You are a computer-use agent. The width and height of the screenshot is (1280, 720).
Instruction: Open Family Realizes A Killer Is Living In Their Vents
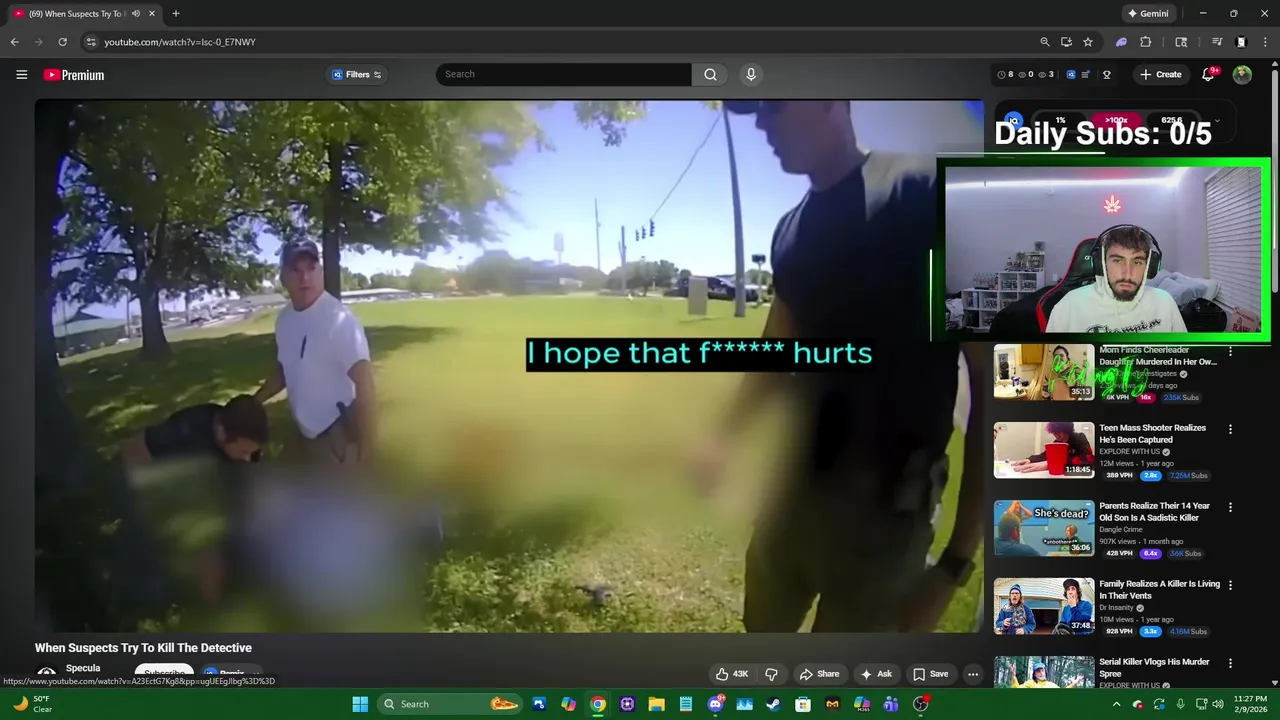coord(1159,589)
